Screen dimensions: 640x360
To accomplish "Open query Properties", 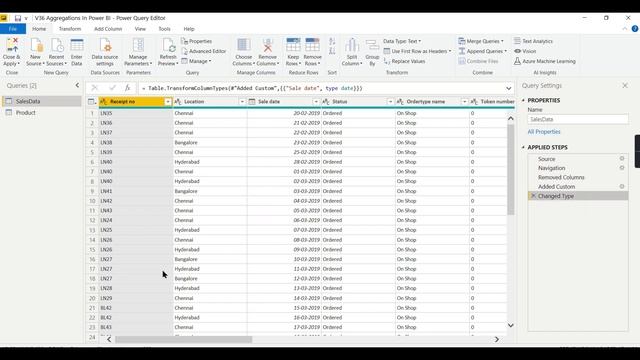I will (x=197, y=41).
